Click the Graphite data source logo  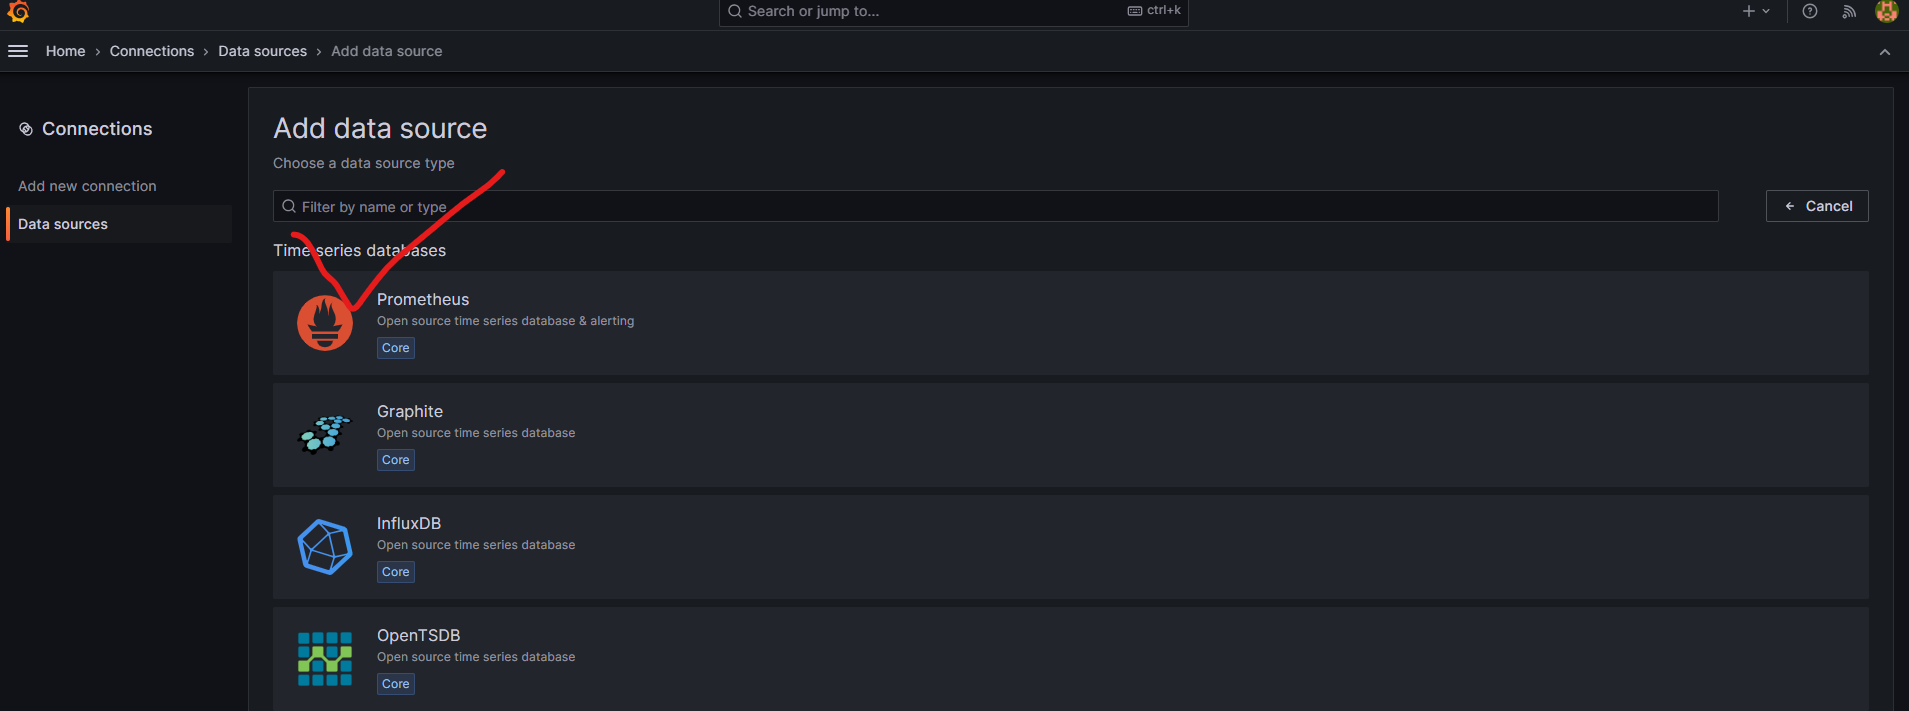[325, 435]
